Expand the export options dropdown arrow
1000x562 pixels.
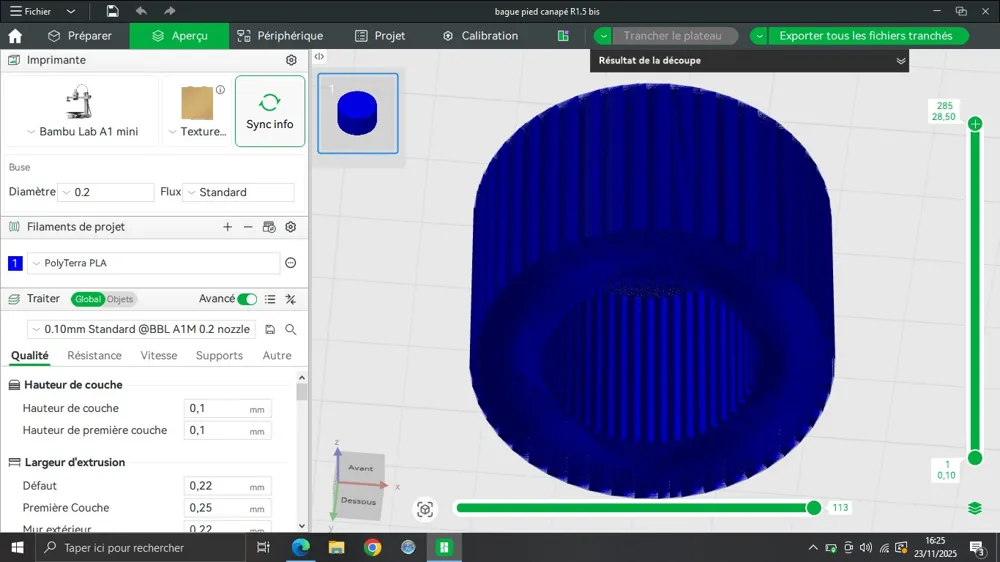759,36
